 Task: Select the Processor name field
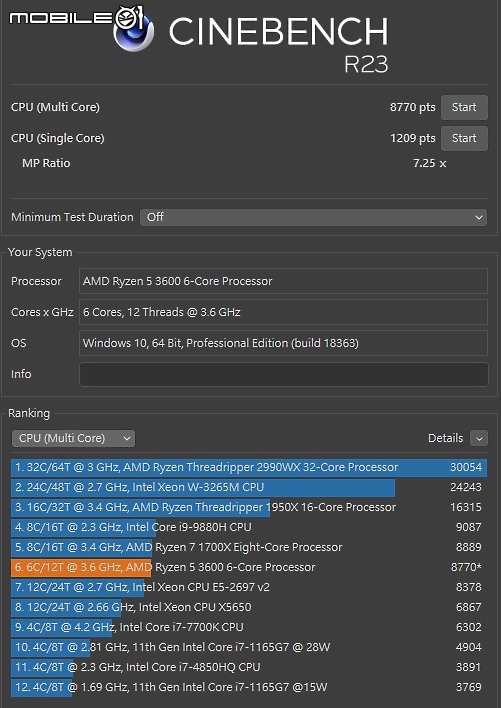(x=283, y=281)
